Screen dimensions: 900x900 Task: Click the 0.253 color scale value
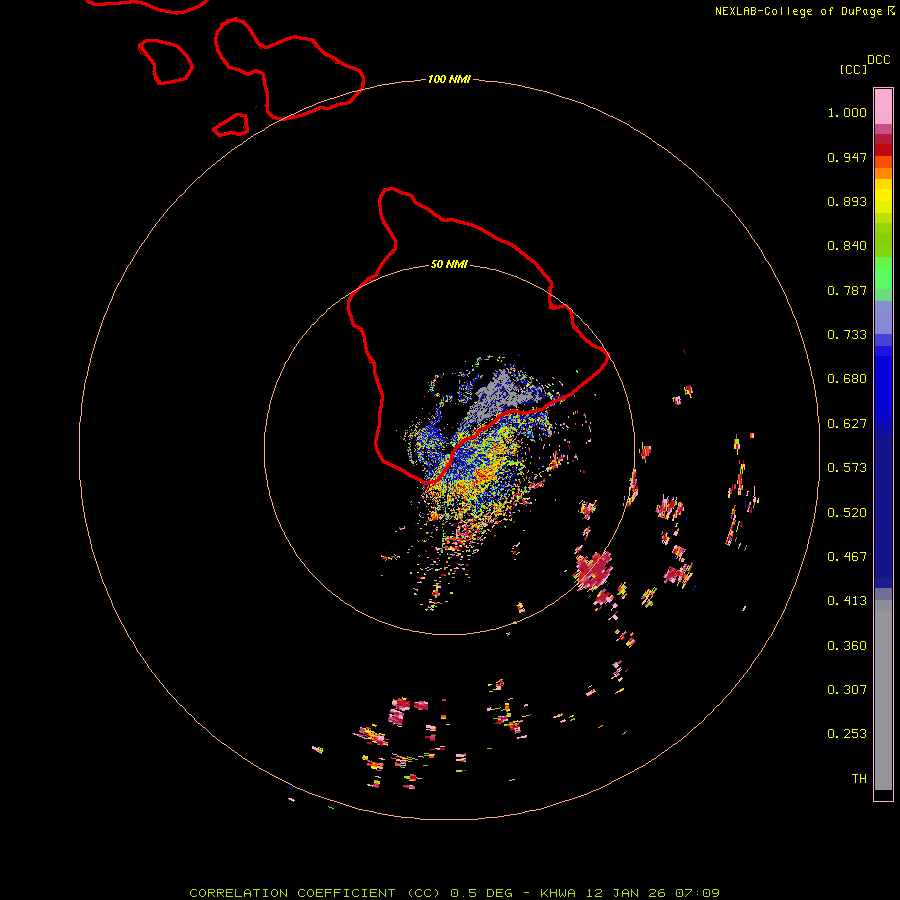click(x=847, y=734)
